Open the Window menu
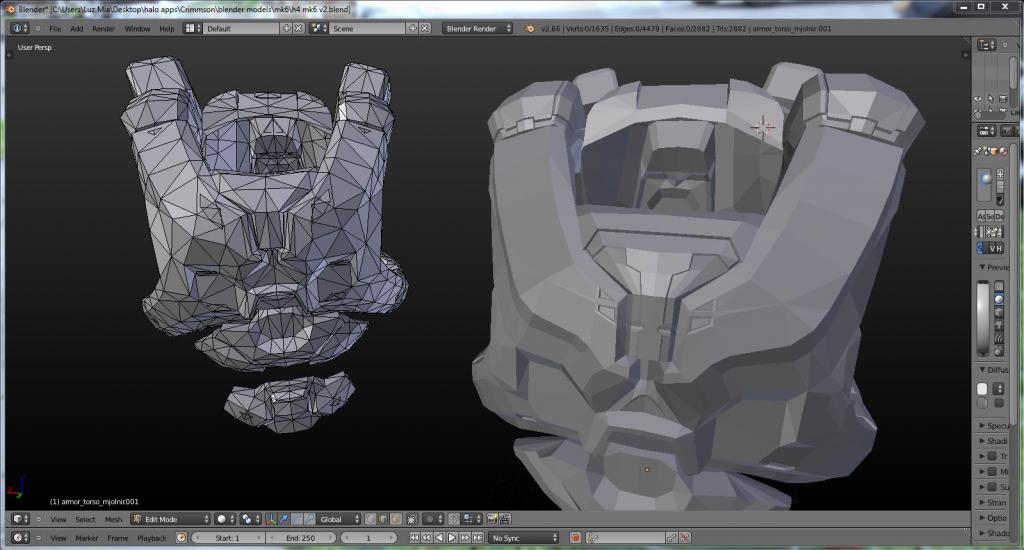 click(137, 29)
